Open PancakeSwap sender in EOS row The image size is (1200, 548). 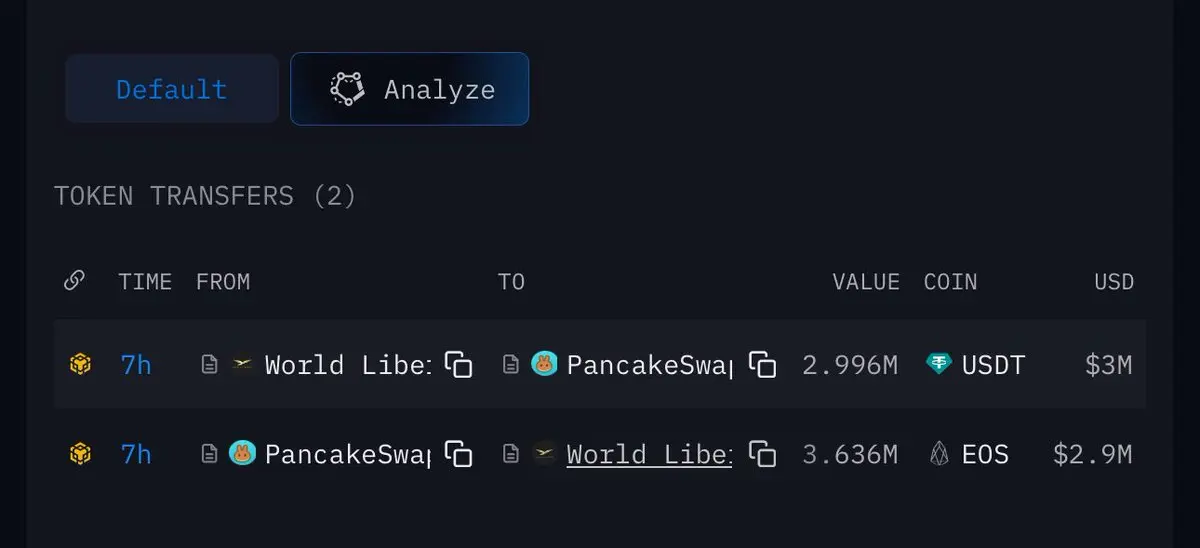pos(347,454)
